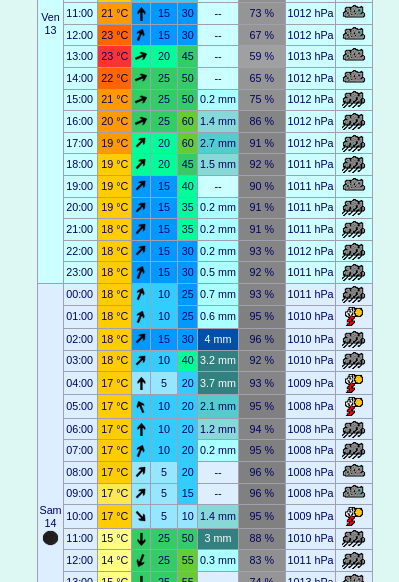Click the 75 % humidity cell
Screen dimensions: 399x582
262,99
